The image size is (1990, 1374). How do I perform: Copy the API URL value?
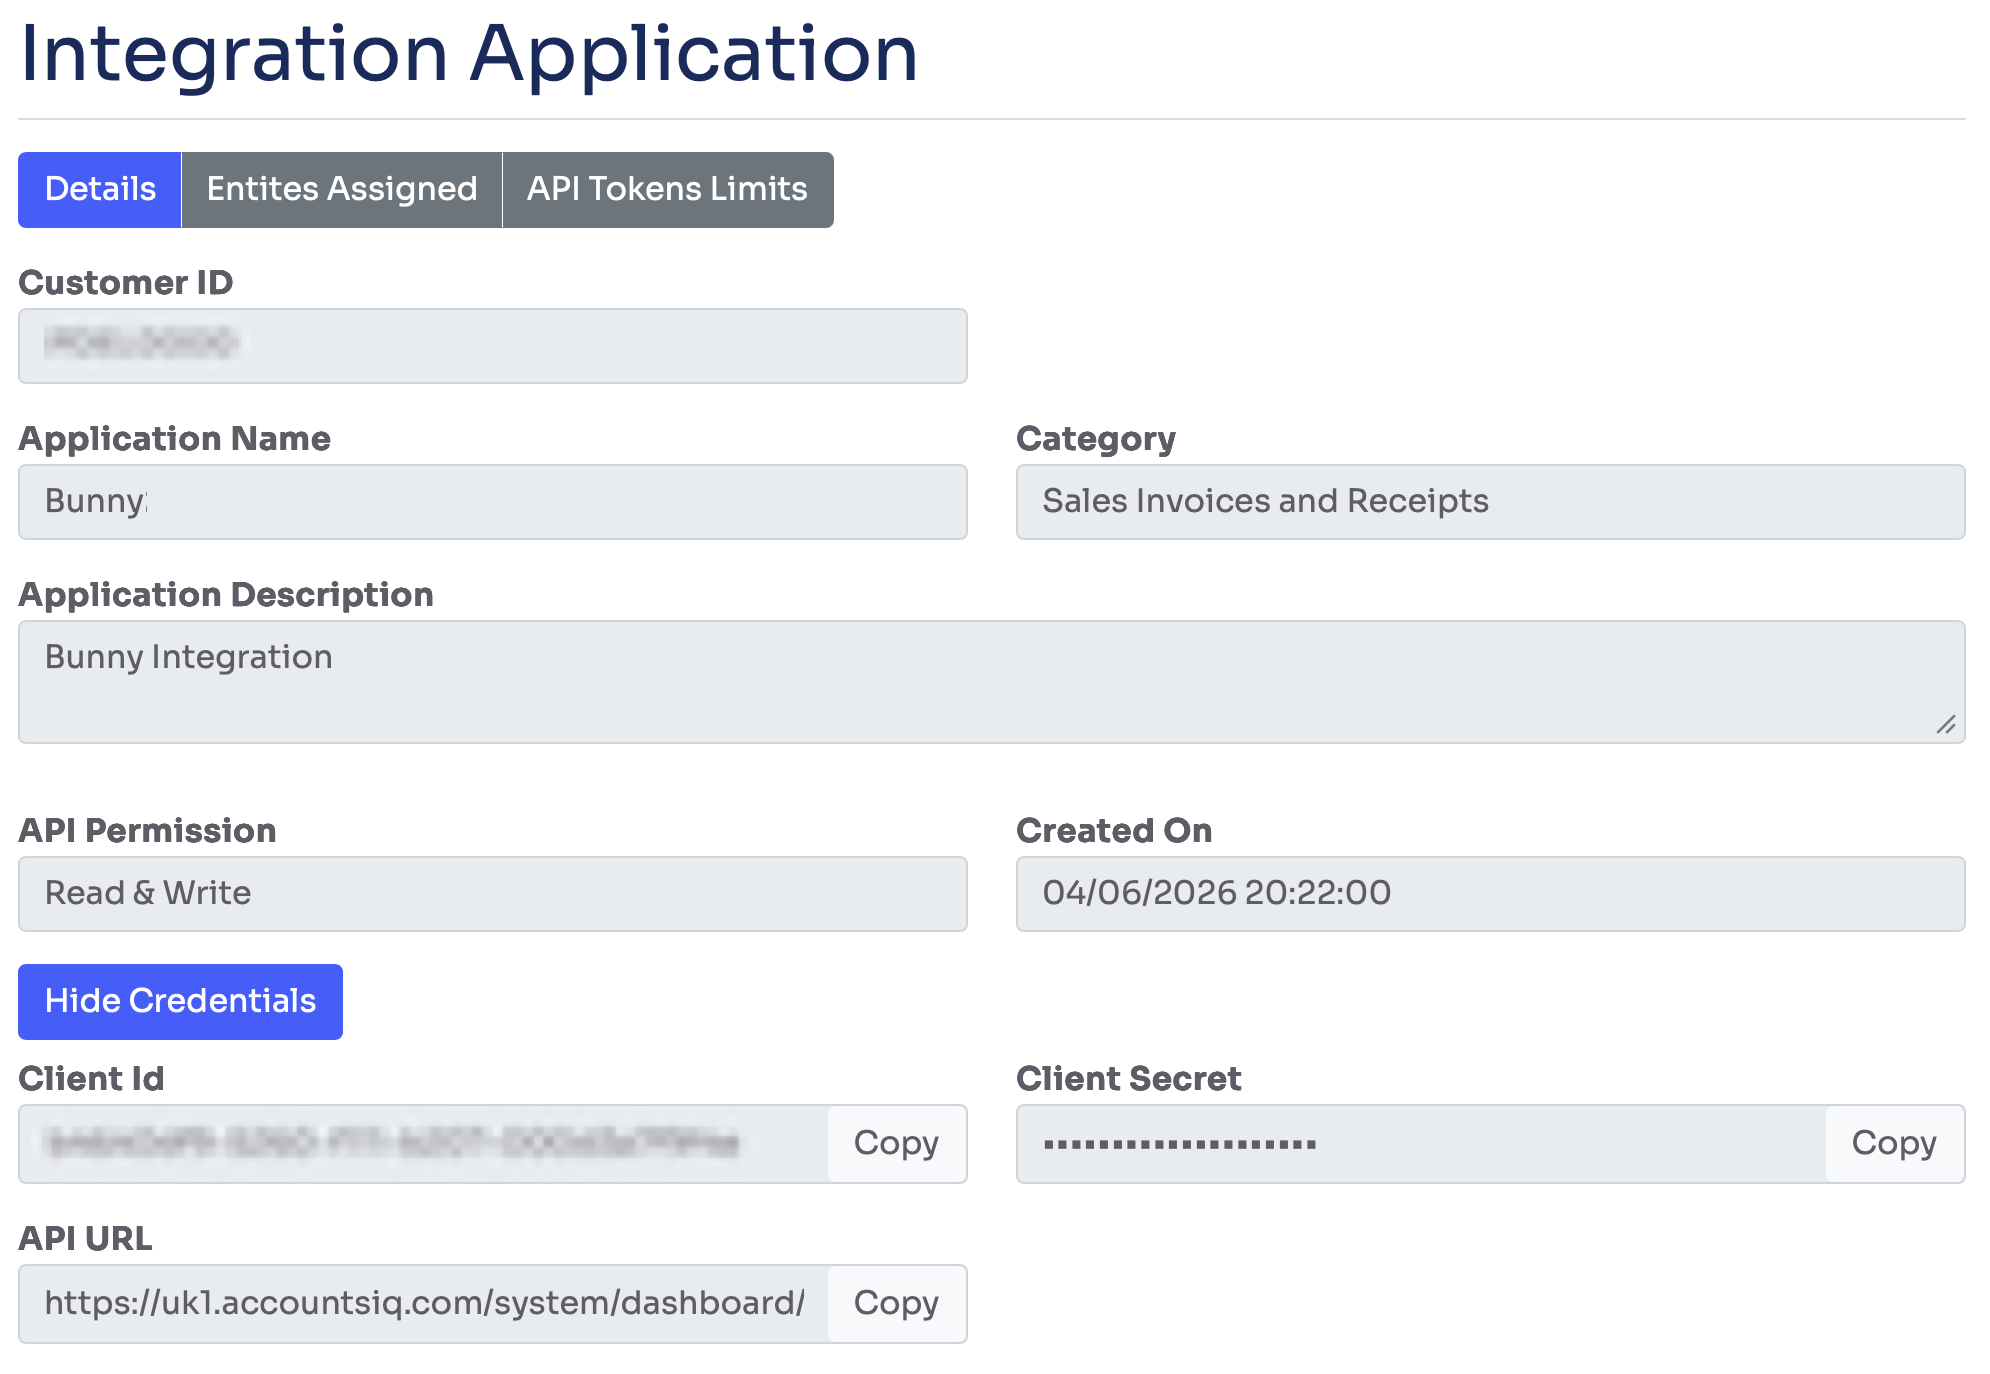tap(897, 1303)
